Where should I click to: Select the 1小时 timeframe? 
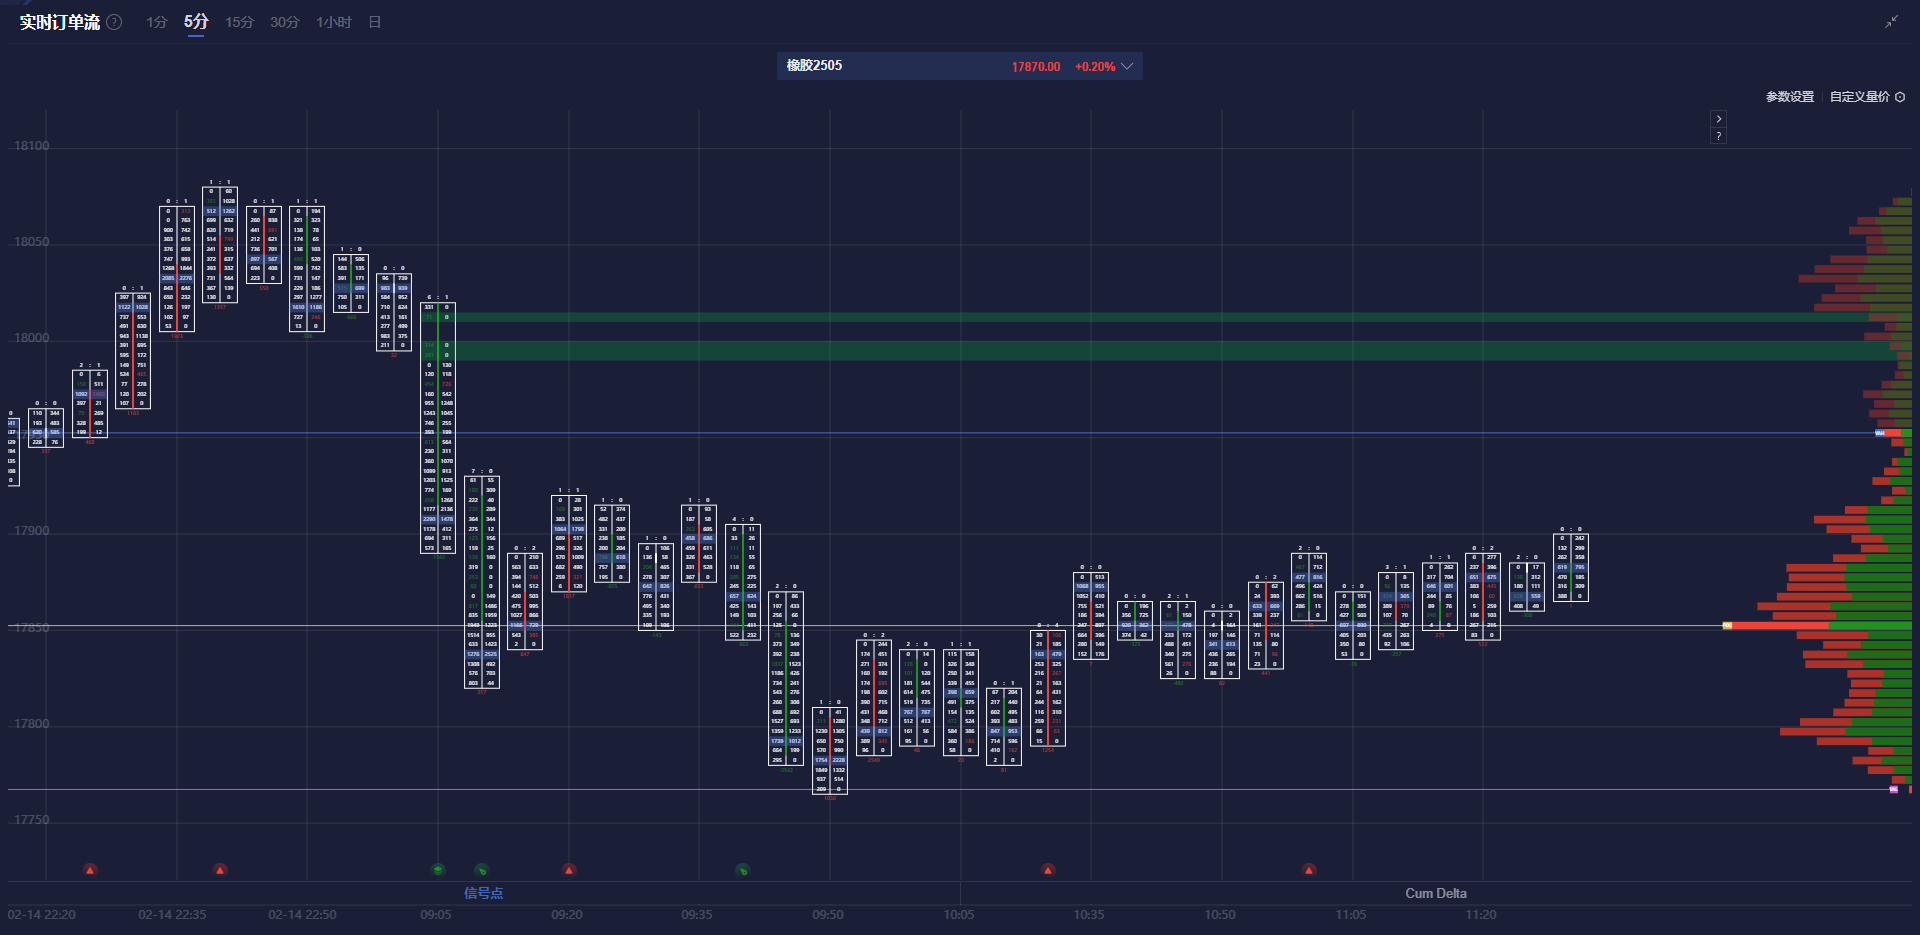click(333, 21)
